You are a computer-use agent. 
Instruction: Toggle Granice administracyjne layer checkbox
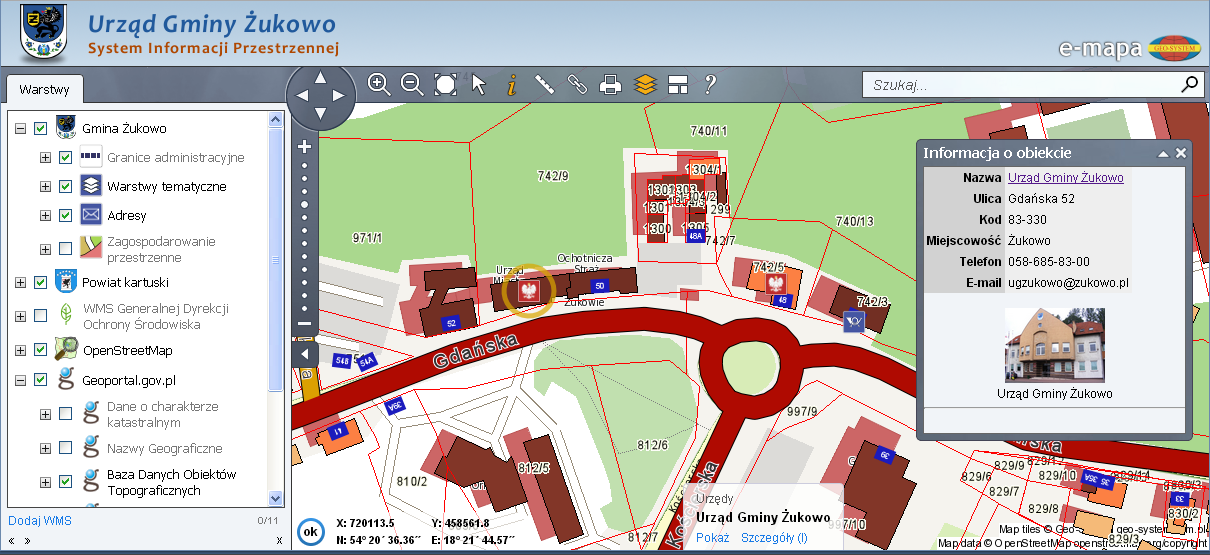tap(65, 157)
